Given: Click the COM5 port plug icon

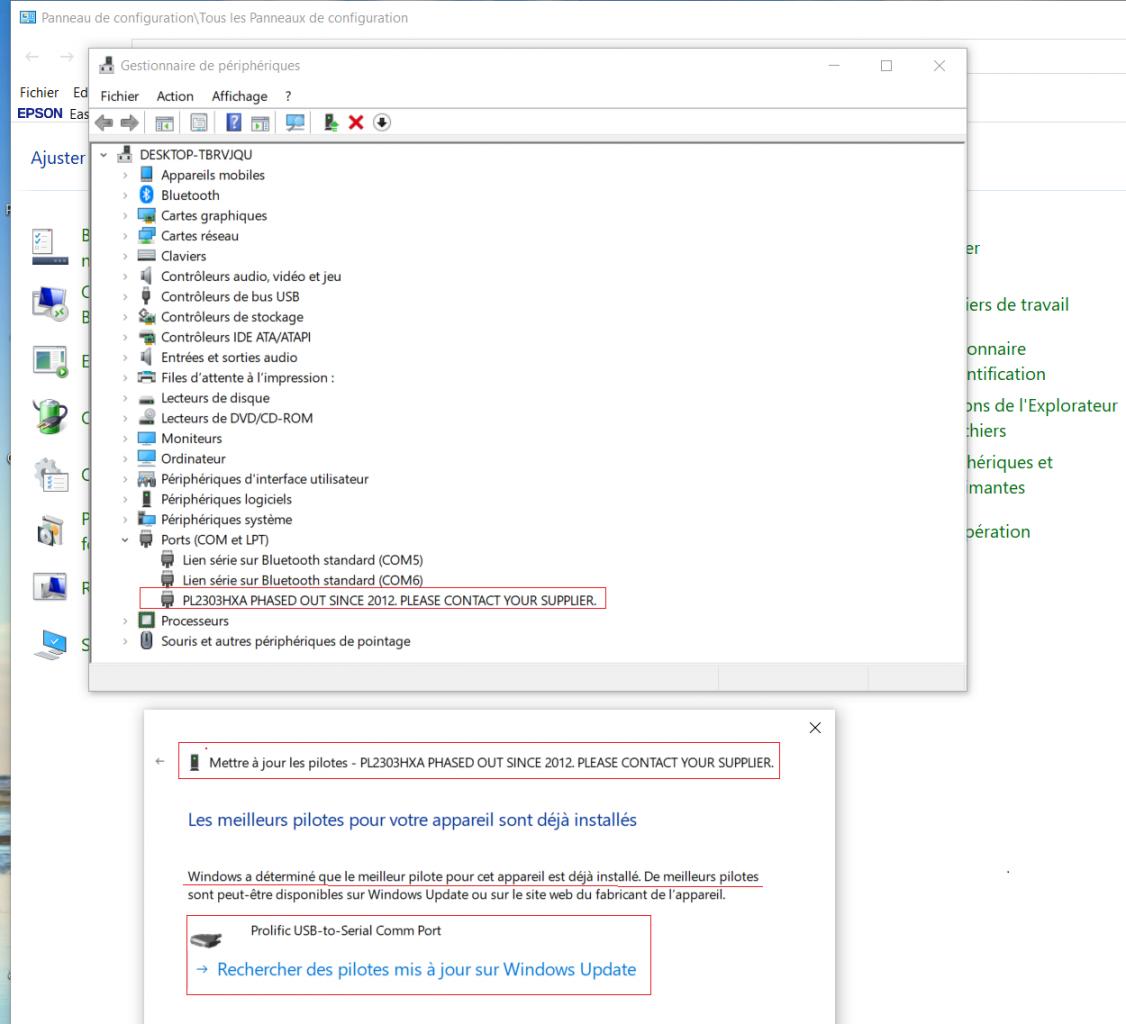Looking at the screenshot, I should (x=167, y=559).
